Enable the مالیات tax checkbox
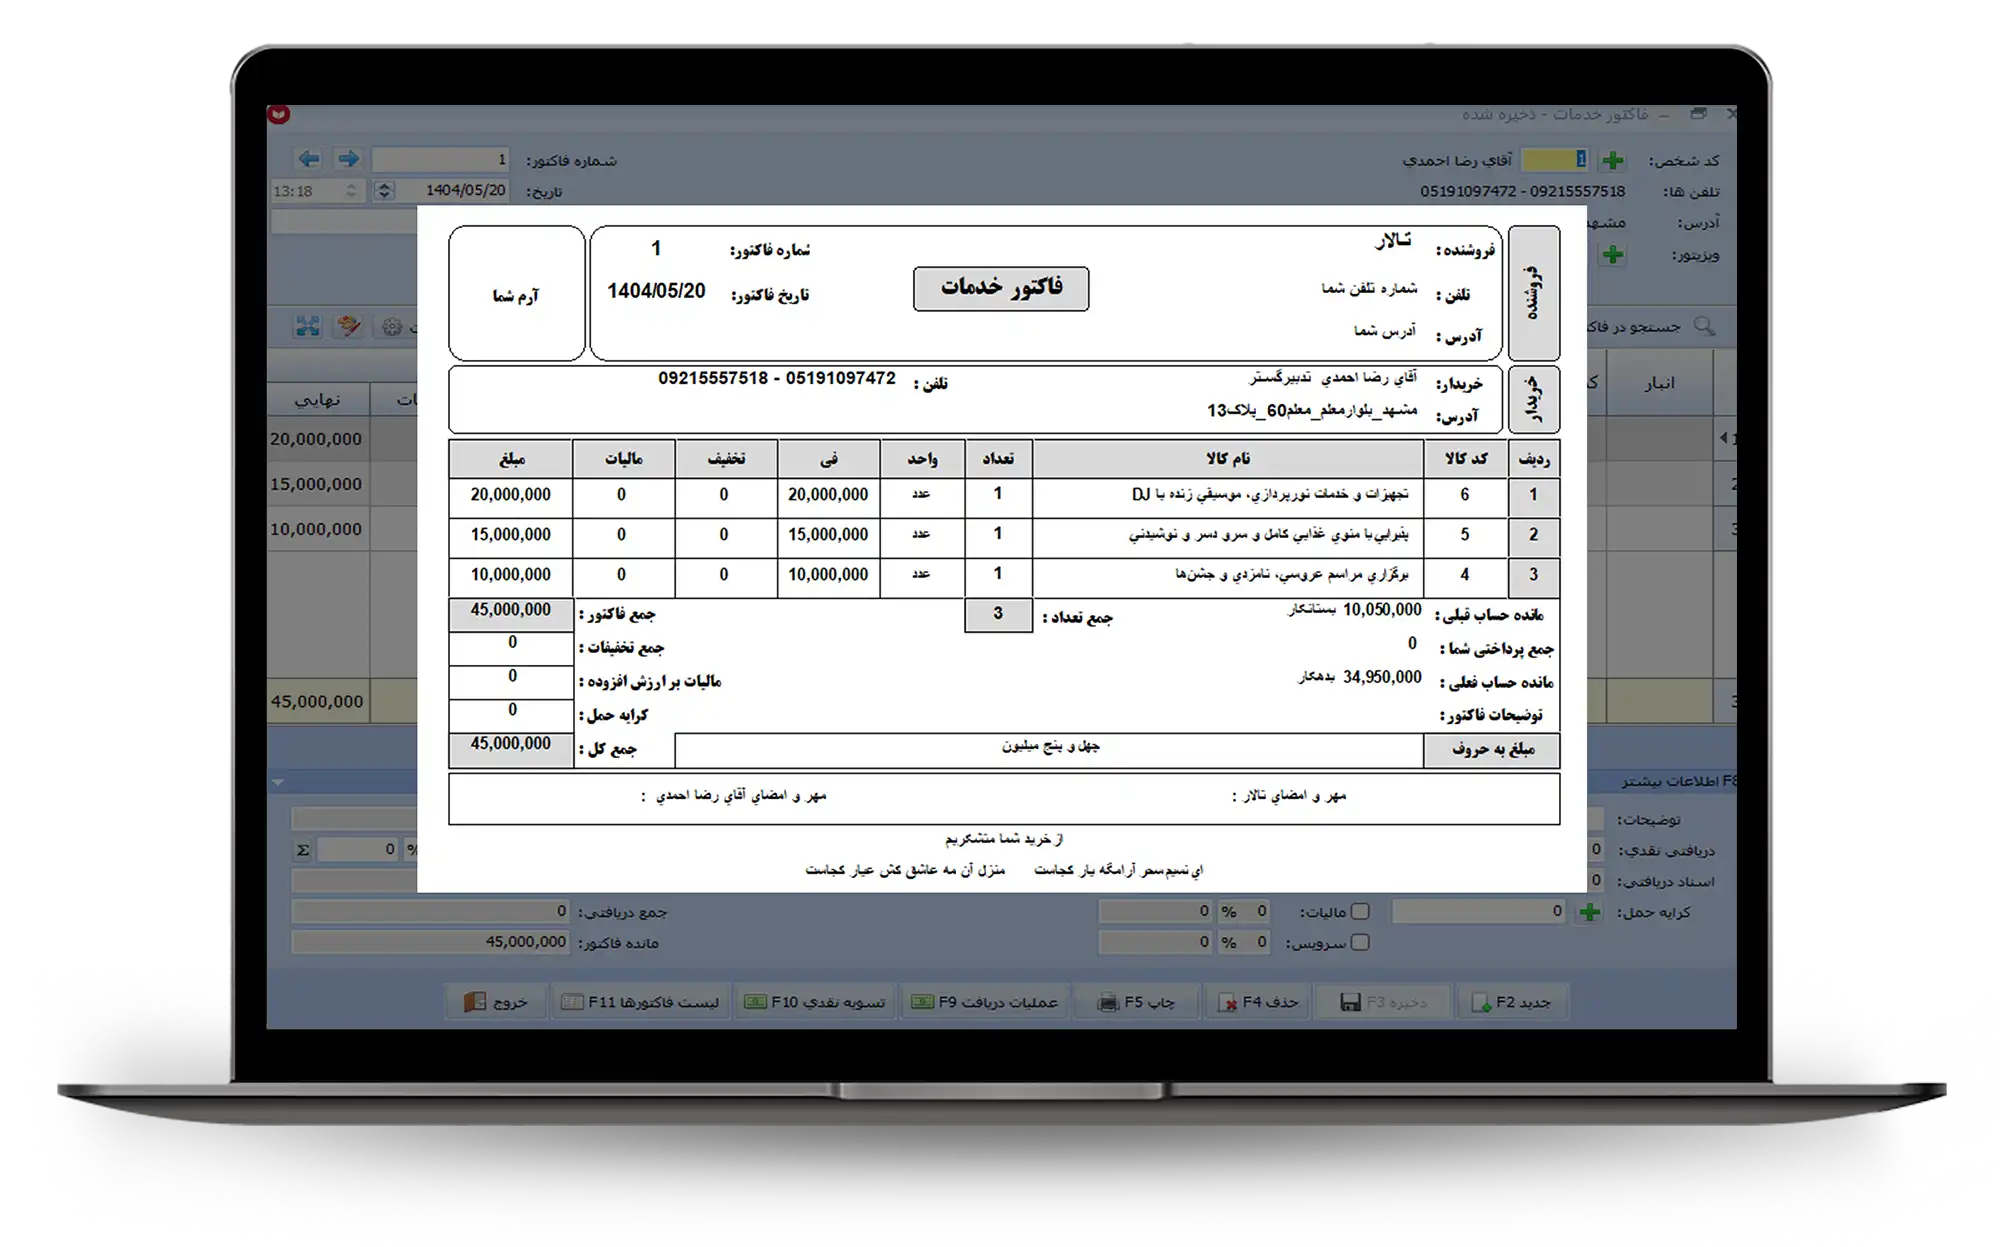Image resolution: width=2000 pixels, height=1247 pixels. coord(1360,911)
